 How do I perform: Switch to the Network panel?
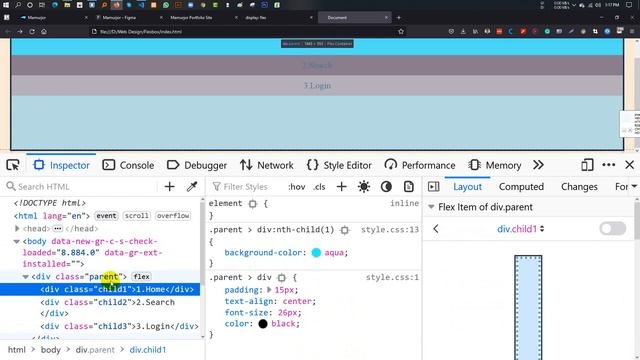pos(267,165)
